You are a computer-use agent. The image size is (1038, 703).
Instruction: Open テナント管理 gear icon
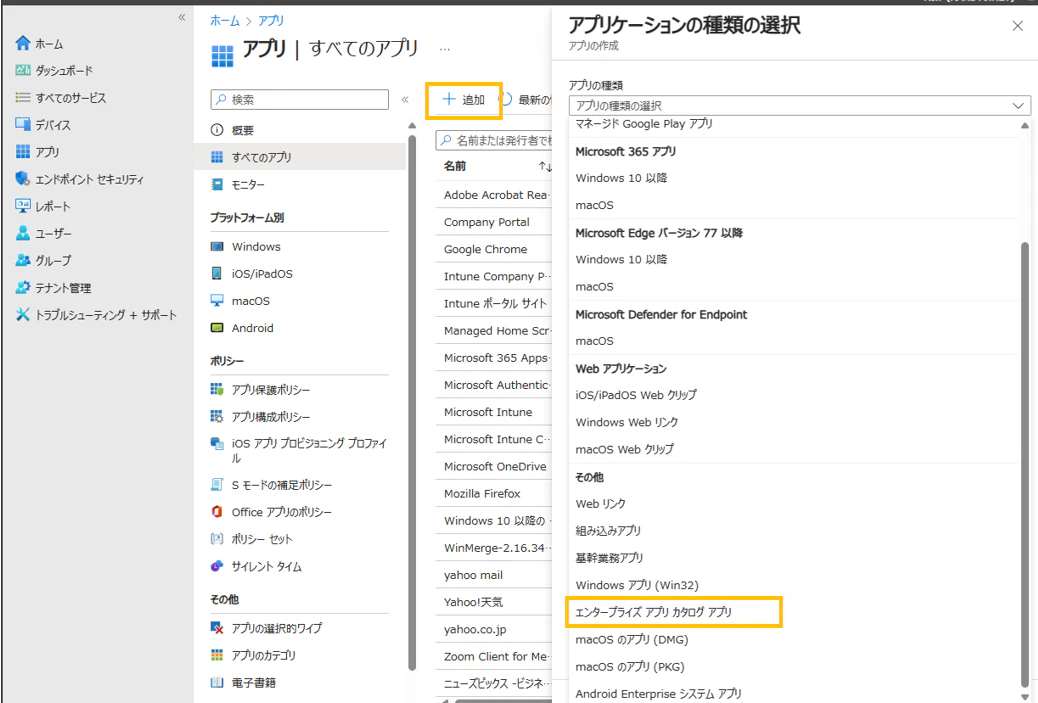23,287
